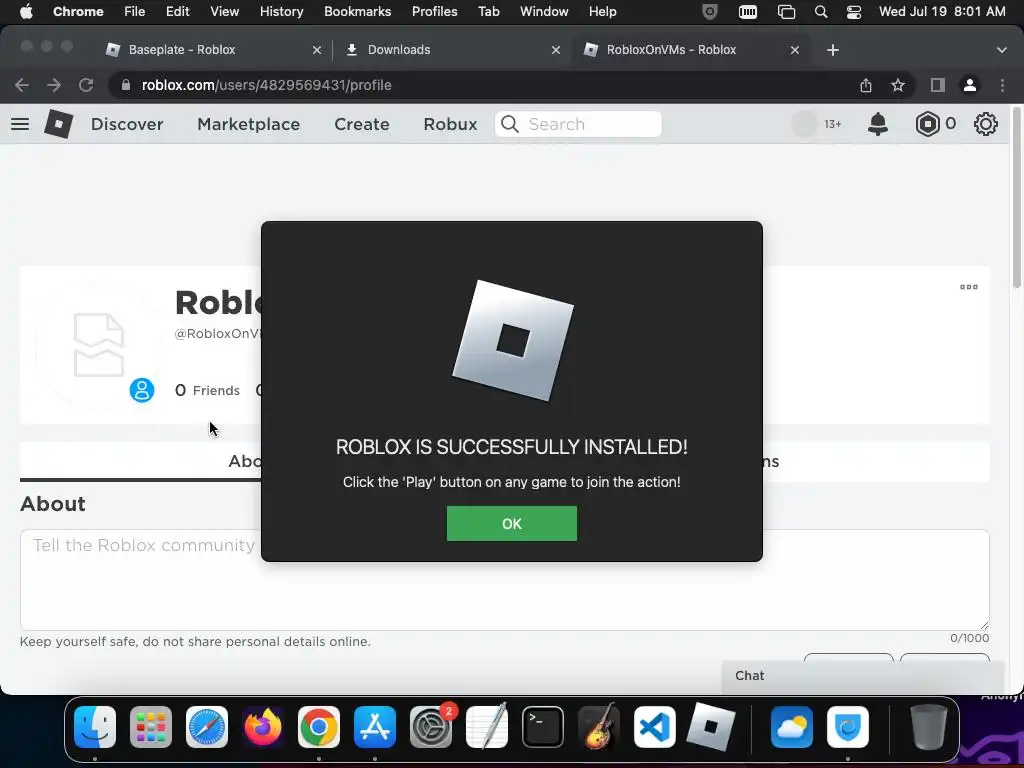
Task: Click the 0 Friends link
Action: 208,391
